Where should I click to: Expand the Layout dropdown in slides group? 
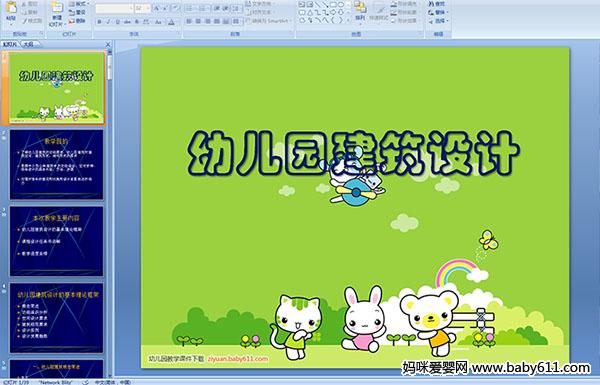coord(79,4)
